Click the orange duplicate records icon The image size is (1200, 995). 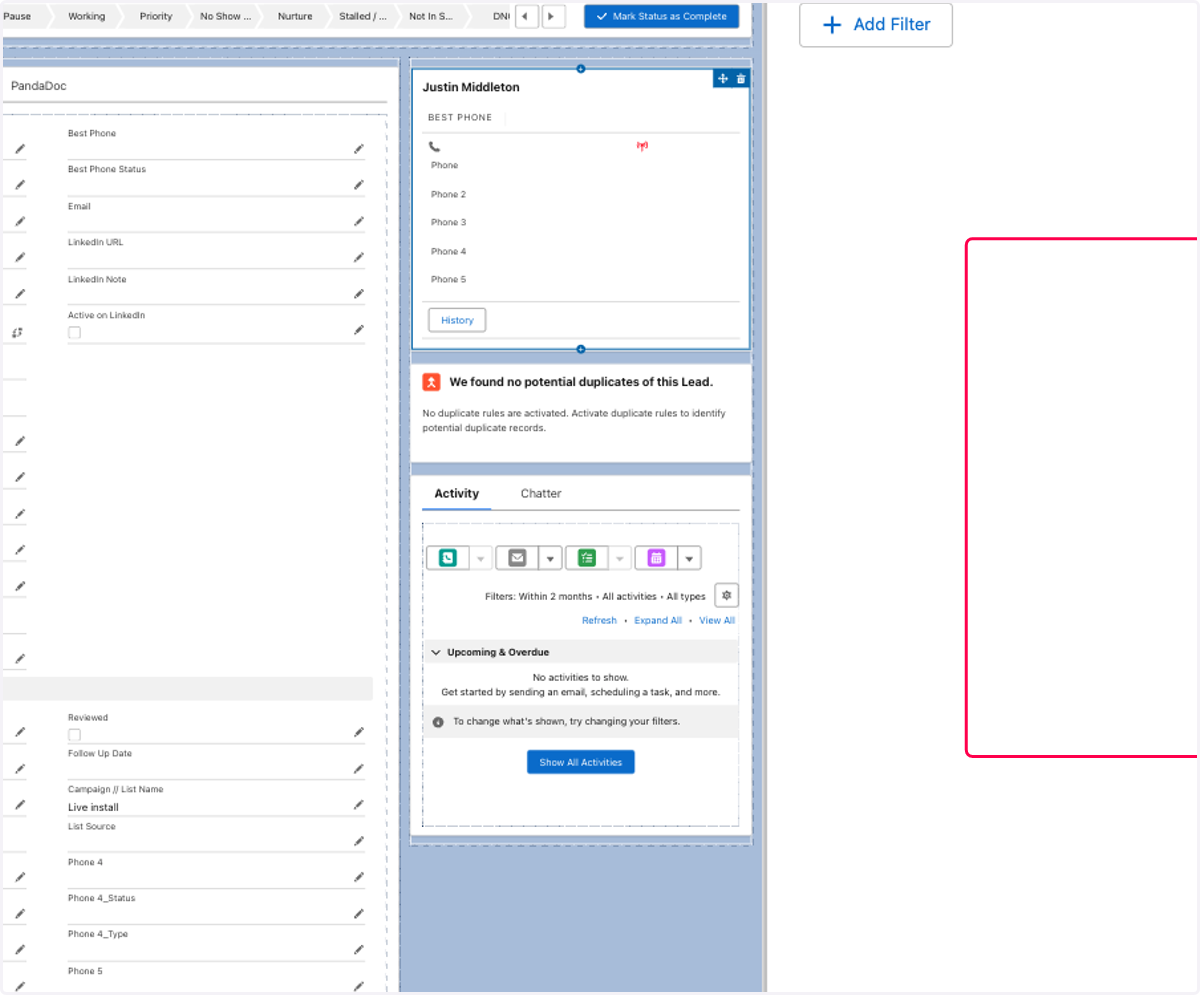(431, 382)
